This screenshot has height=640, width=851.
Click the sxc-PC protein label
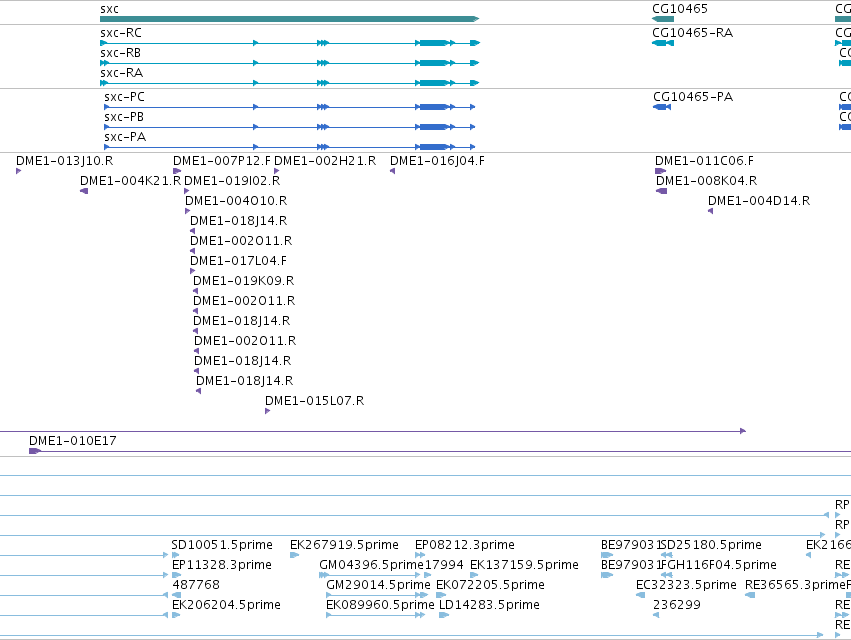coord(124,97)
